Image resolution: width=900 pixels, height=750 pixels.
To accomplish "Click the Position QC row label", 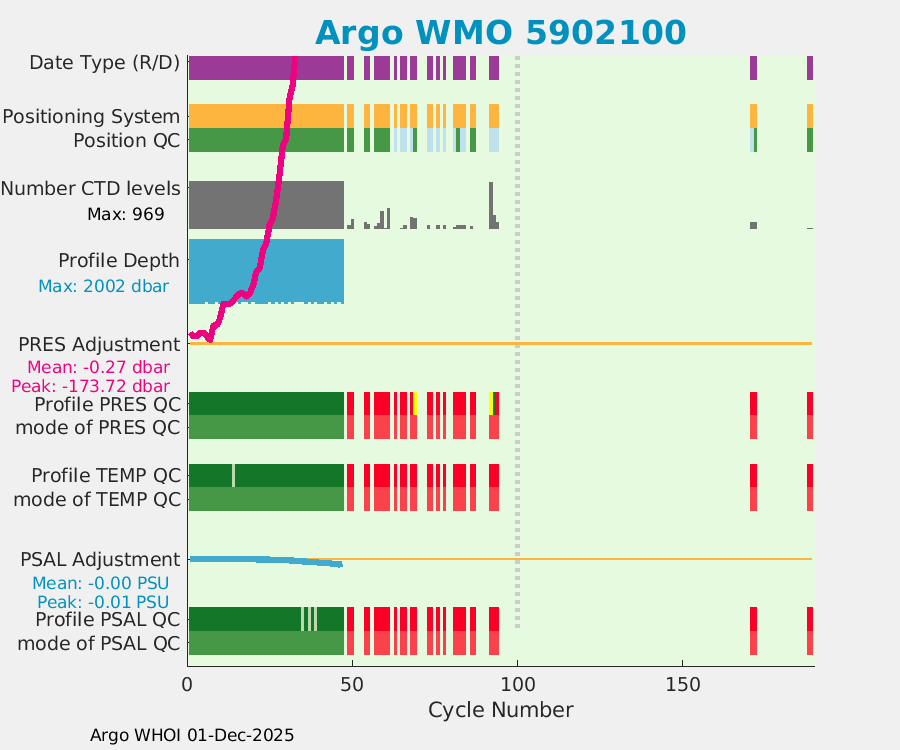I will pos(126,140).
